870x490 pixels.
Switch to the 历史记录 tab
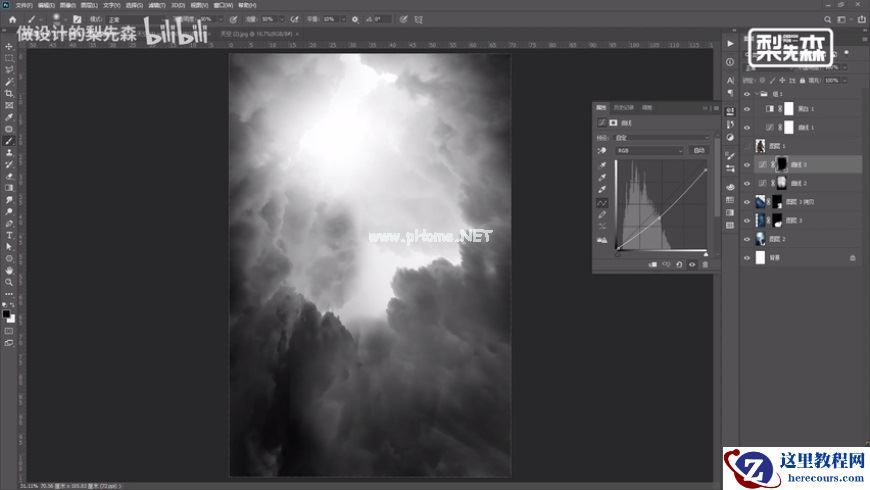click(624, 108)
